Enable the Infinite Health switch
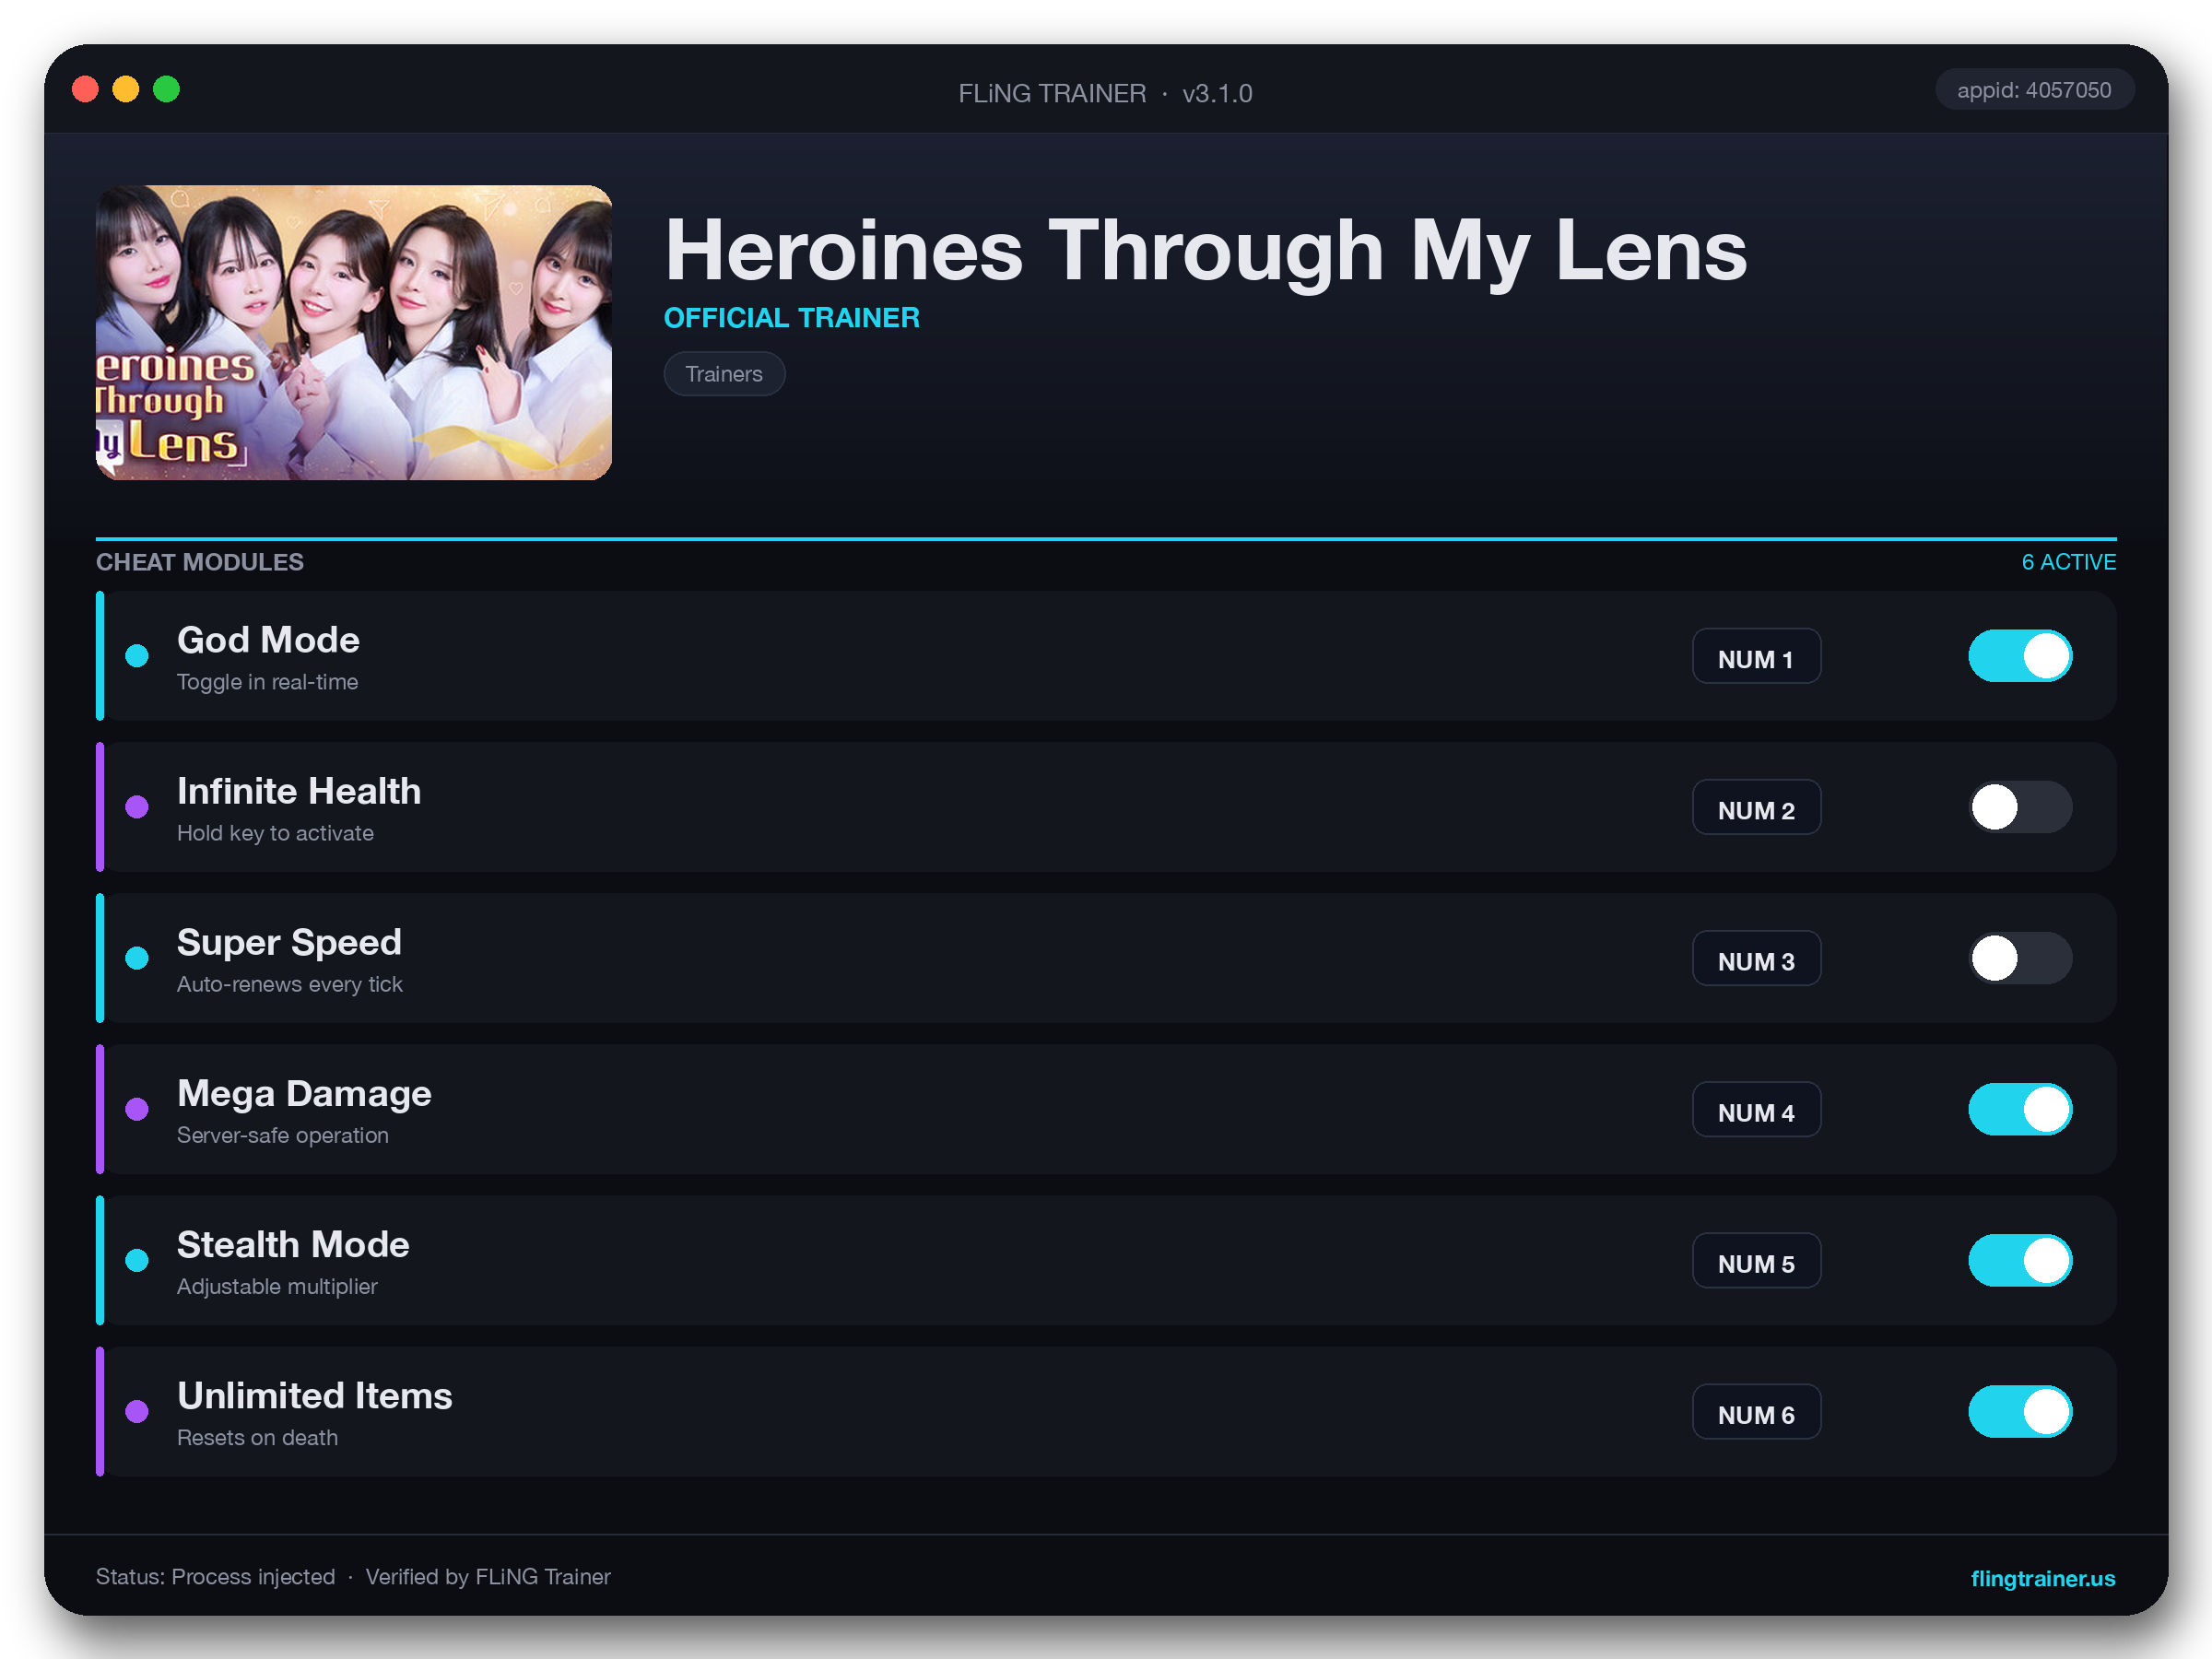The image size is (2212, 1659). (x=2020, y=807)
